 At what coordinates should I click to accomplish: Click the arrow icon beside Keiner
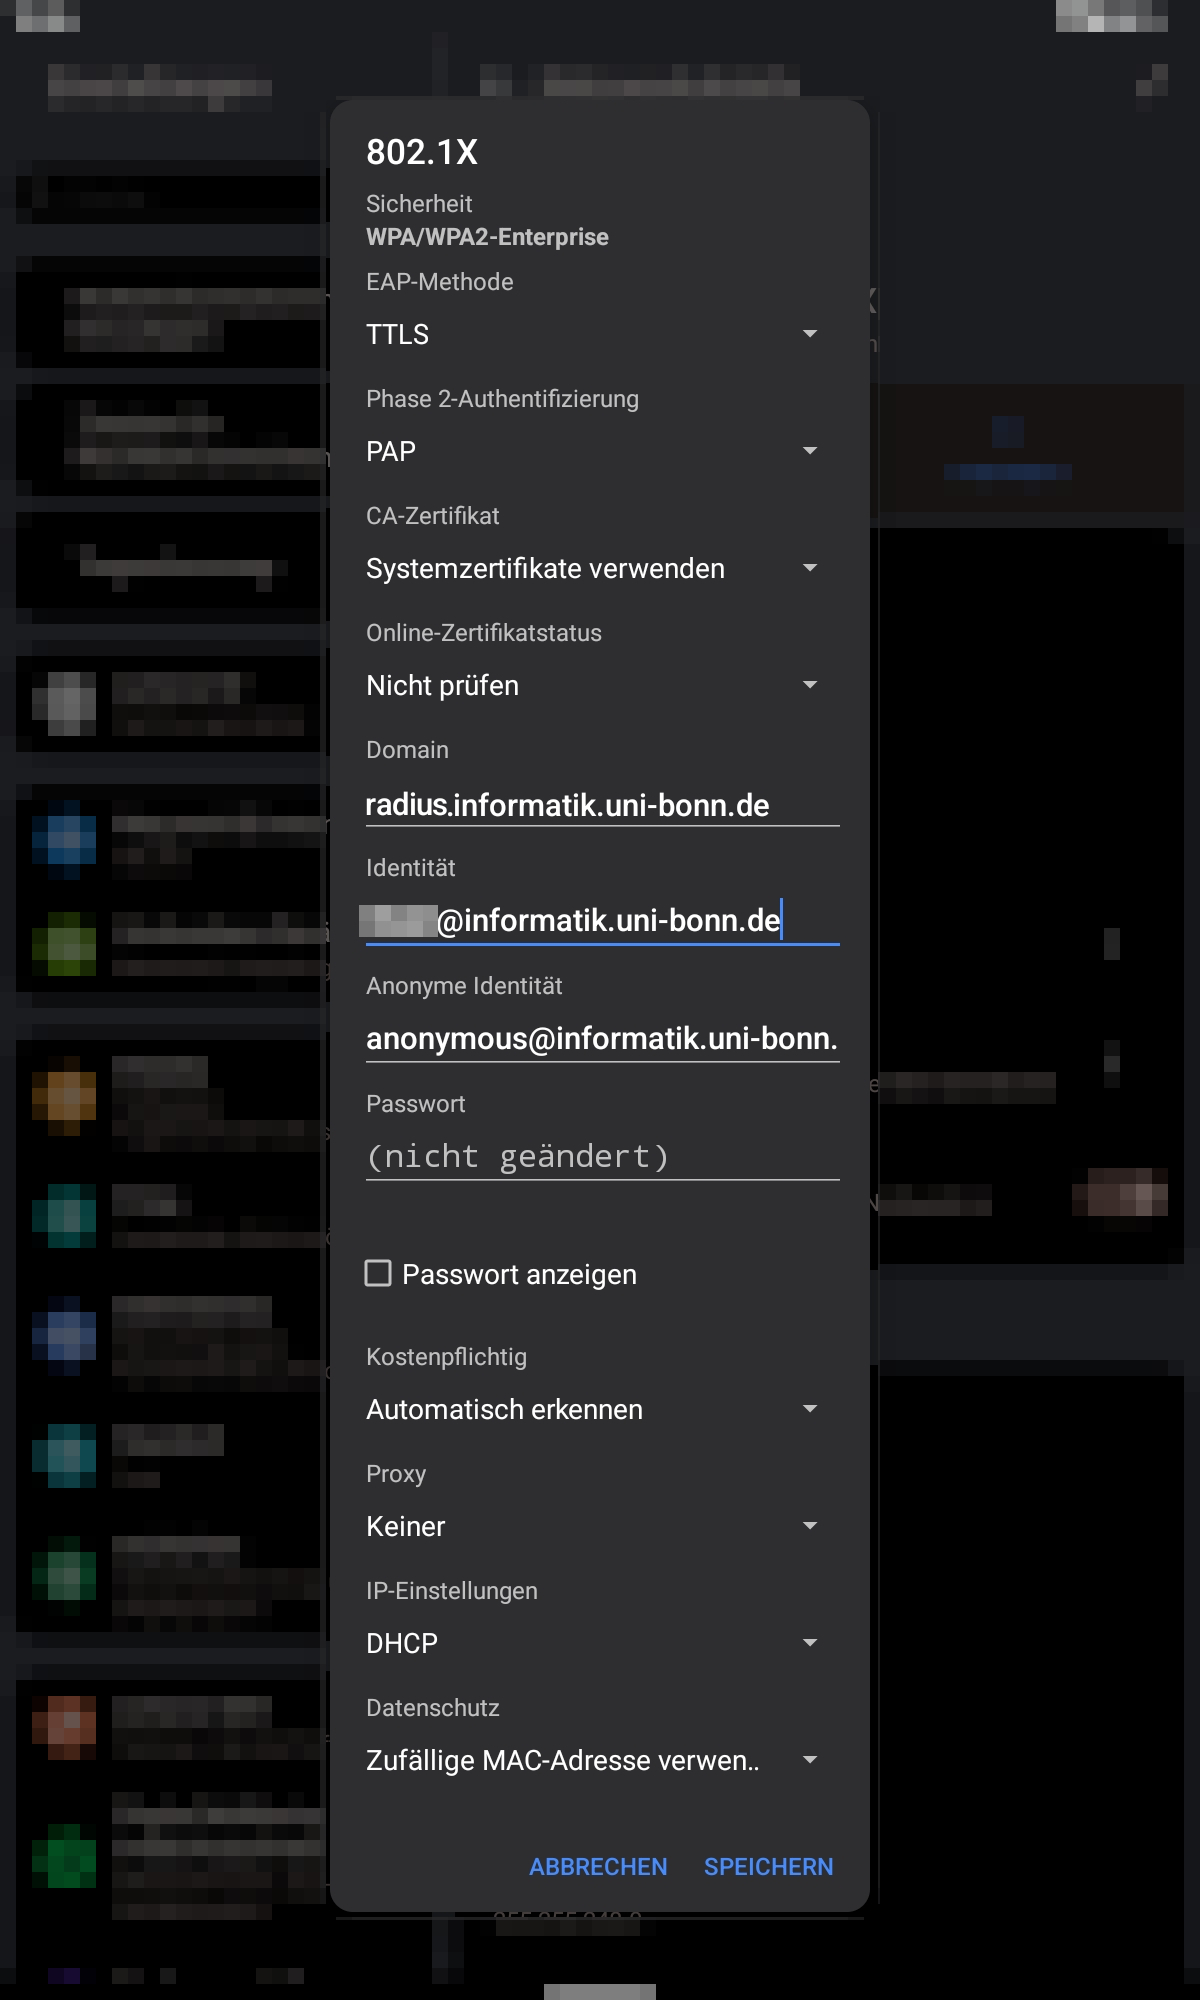pos(810,1526)
